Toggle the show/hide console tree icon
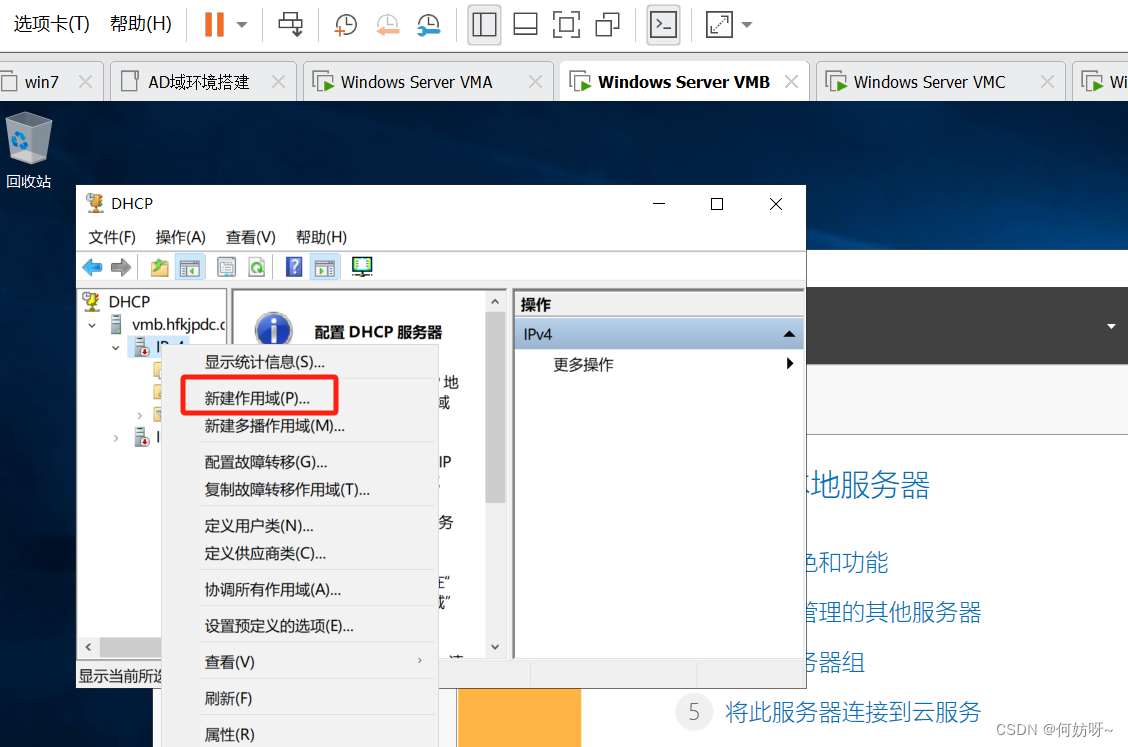This screenshot has width=1128, height=747. pyautogui.click(x=190, y=268)
